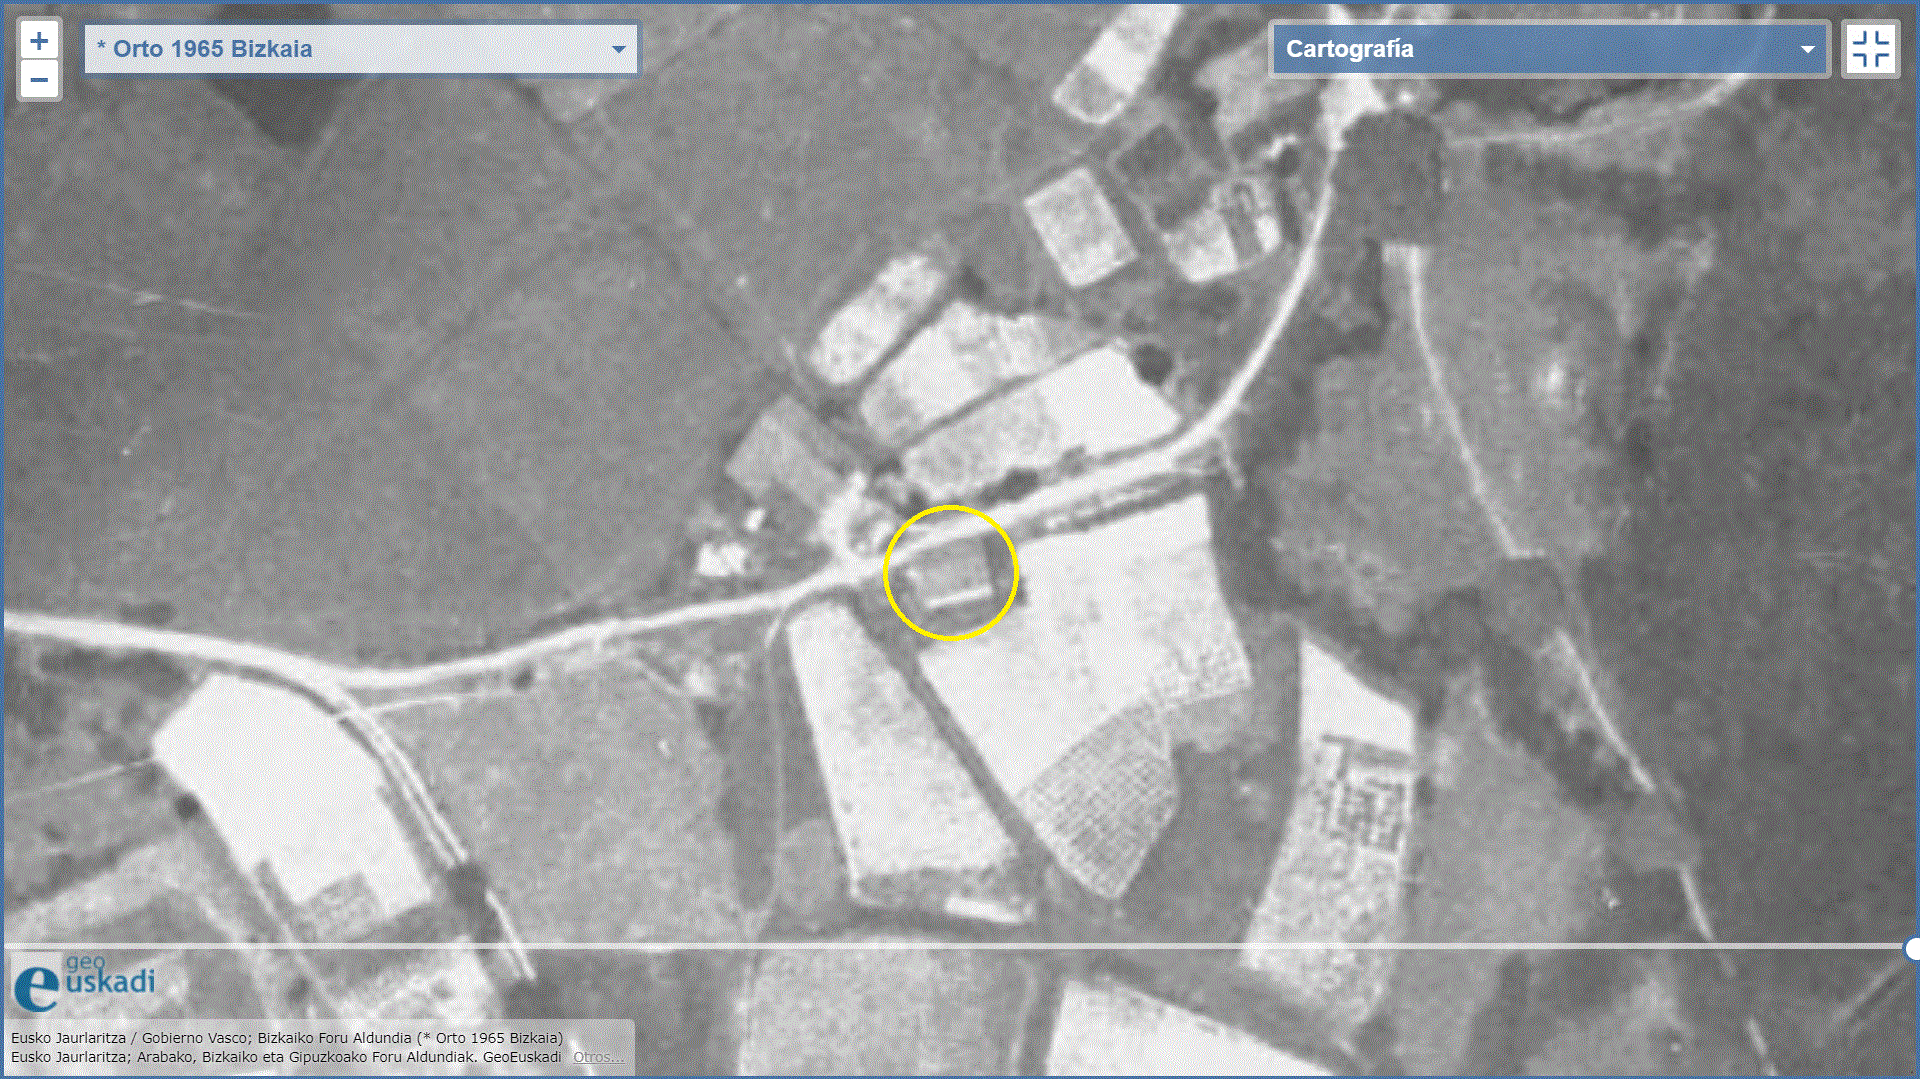This screenshot has width=1920, height=1079.
Task: Click the zoom out minus button
Action: (x=39, y=80)
